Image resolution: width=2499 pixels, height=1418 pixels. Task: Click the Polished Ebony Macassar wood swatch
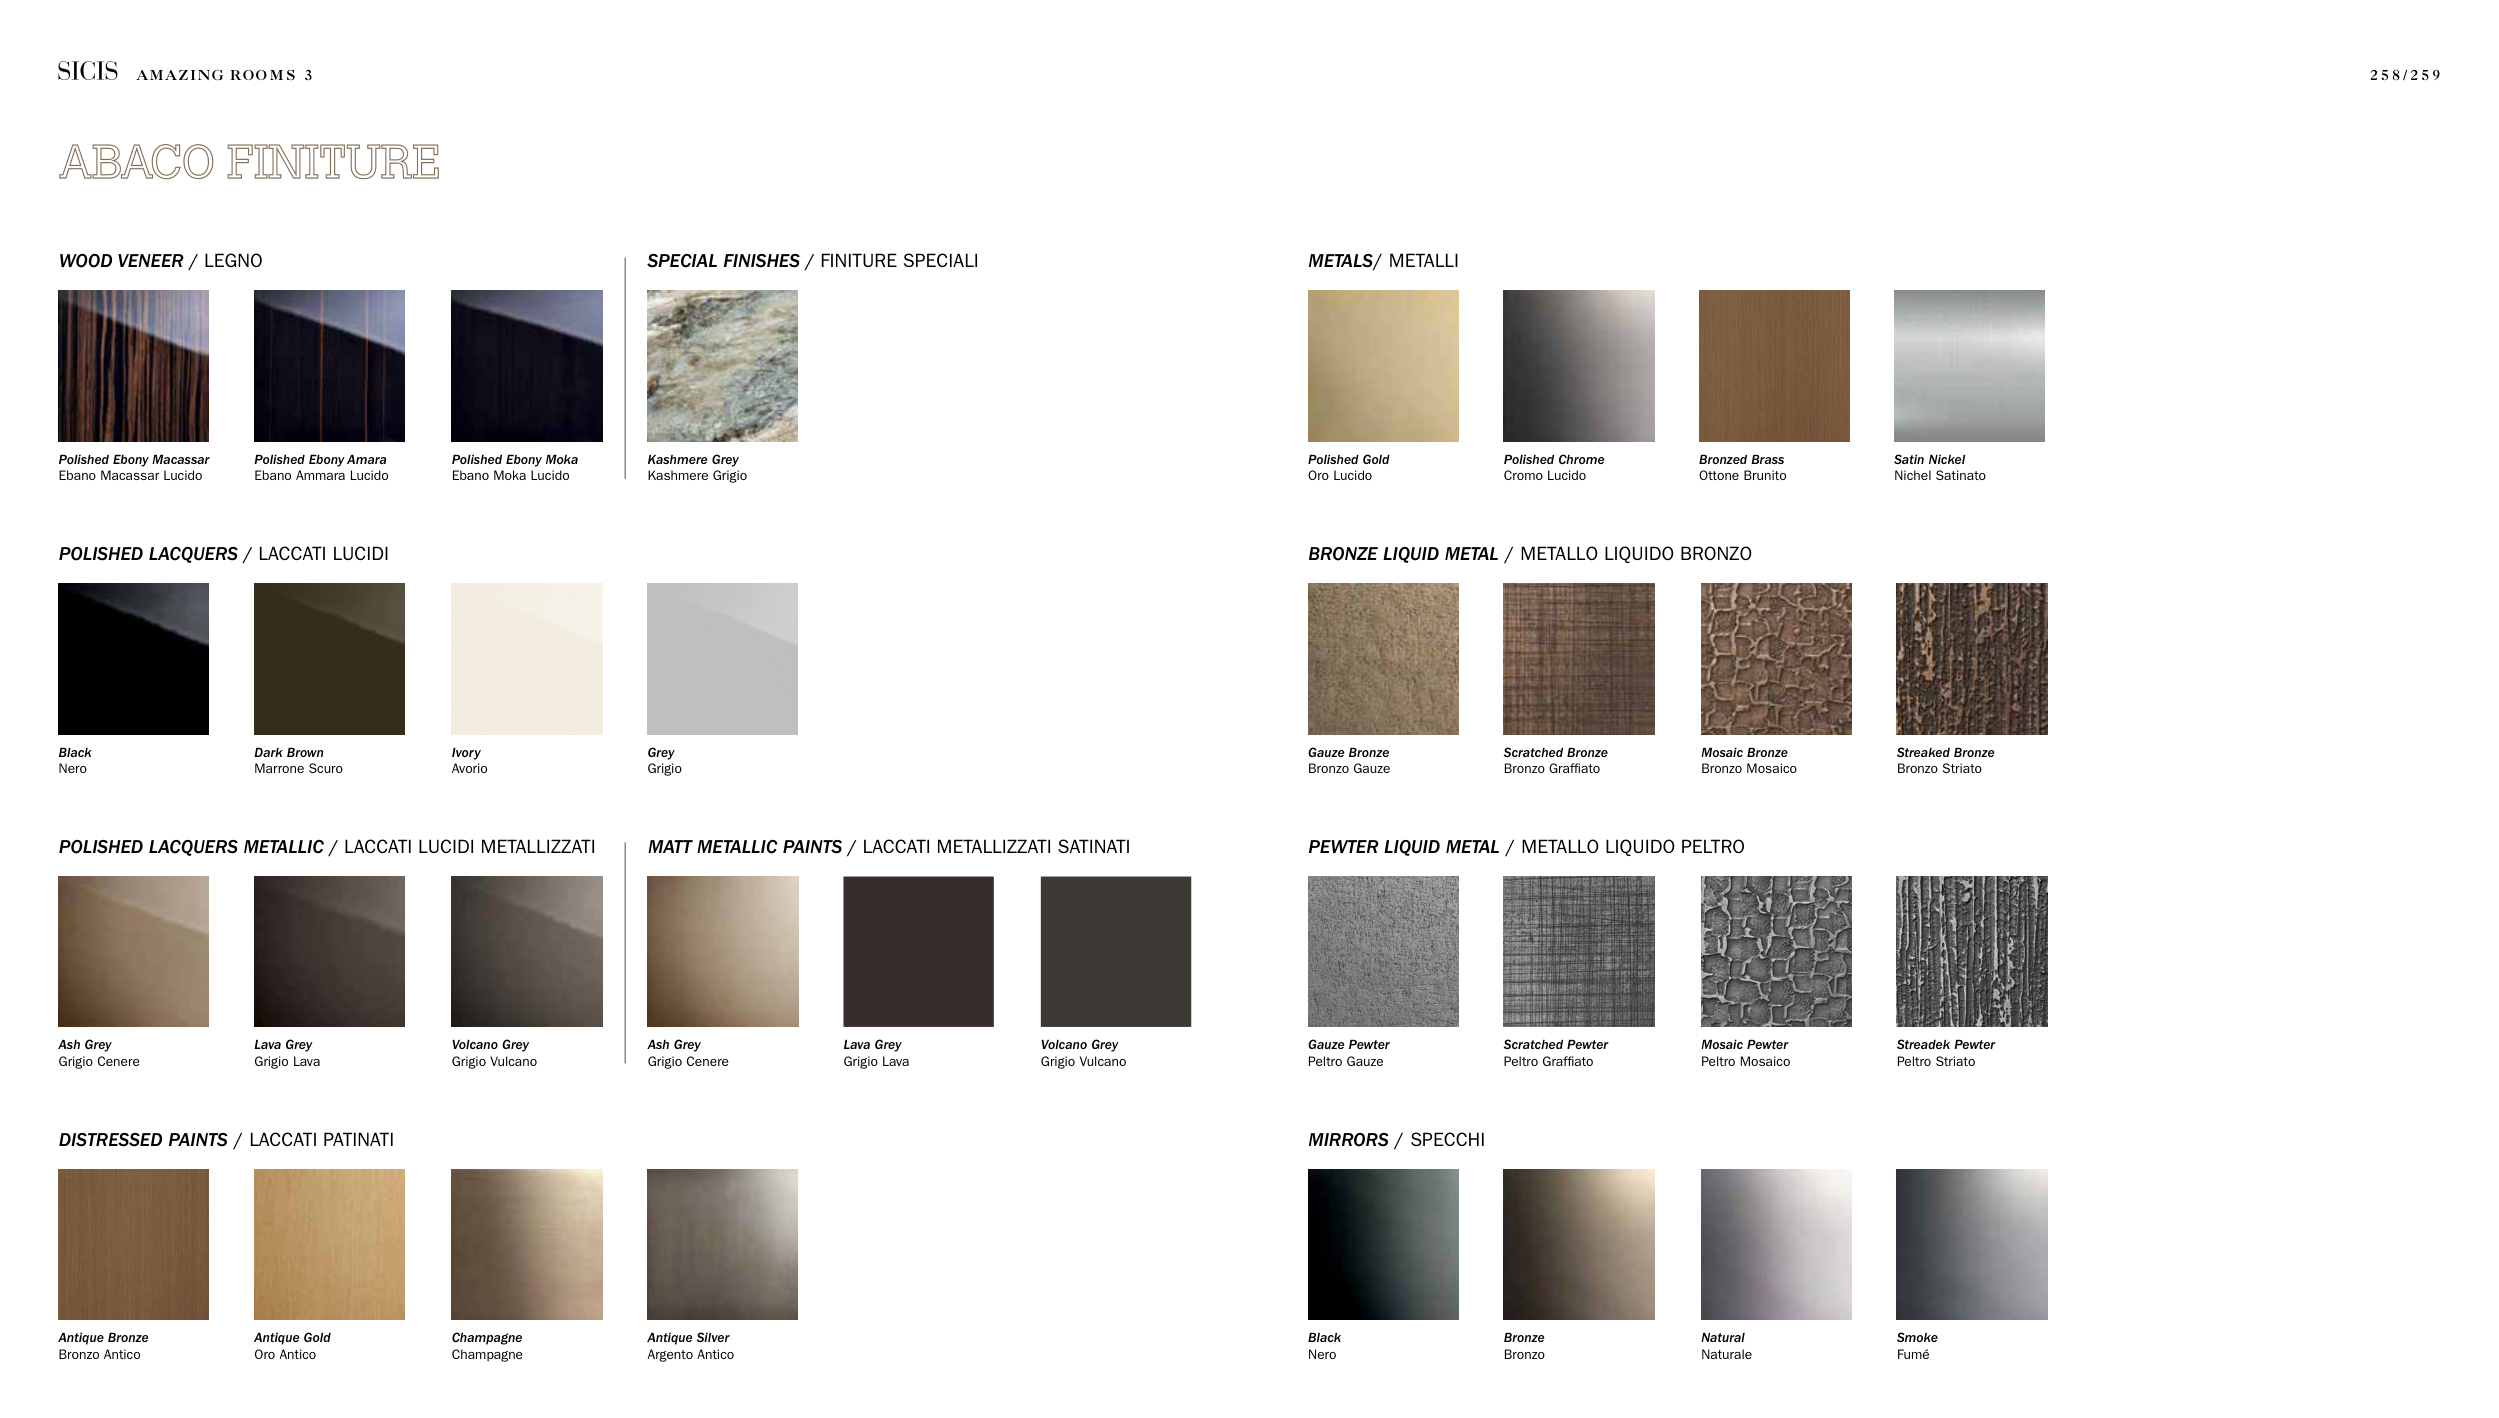point(133,366)
